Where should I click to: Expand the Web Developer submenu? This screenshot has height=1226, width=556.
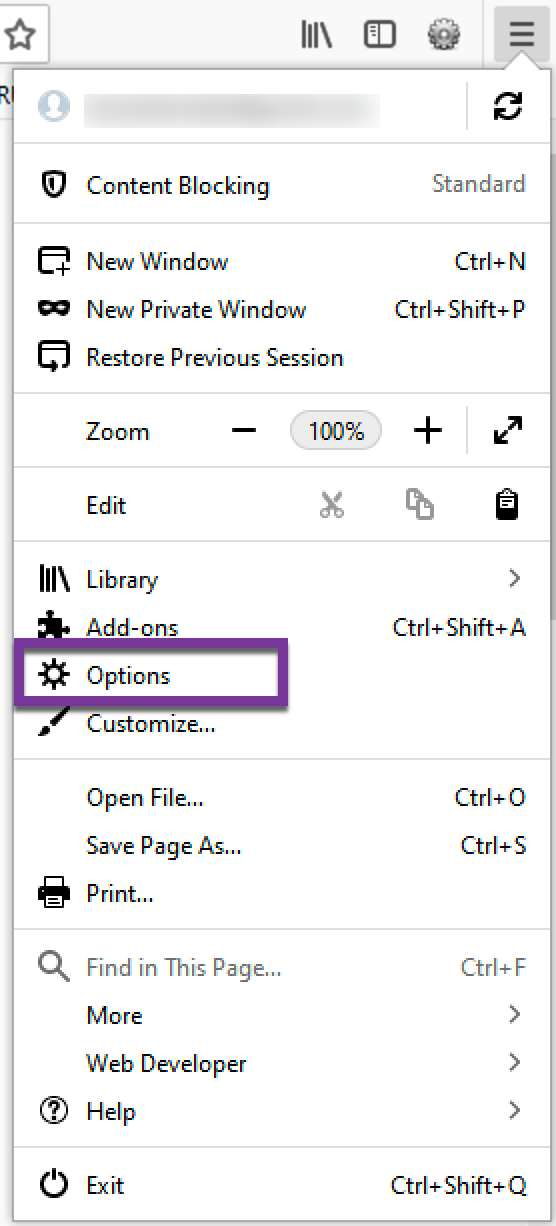pyautogui.click(x=280, y=1063)
